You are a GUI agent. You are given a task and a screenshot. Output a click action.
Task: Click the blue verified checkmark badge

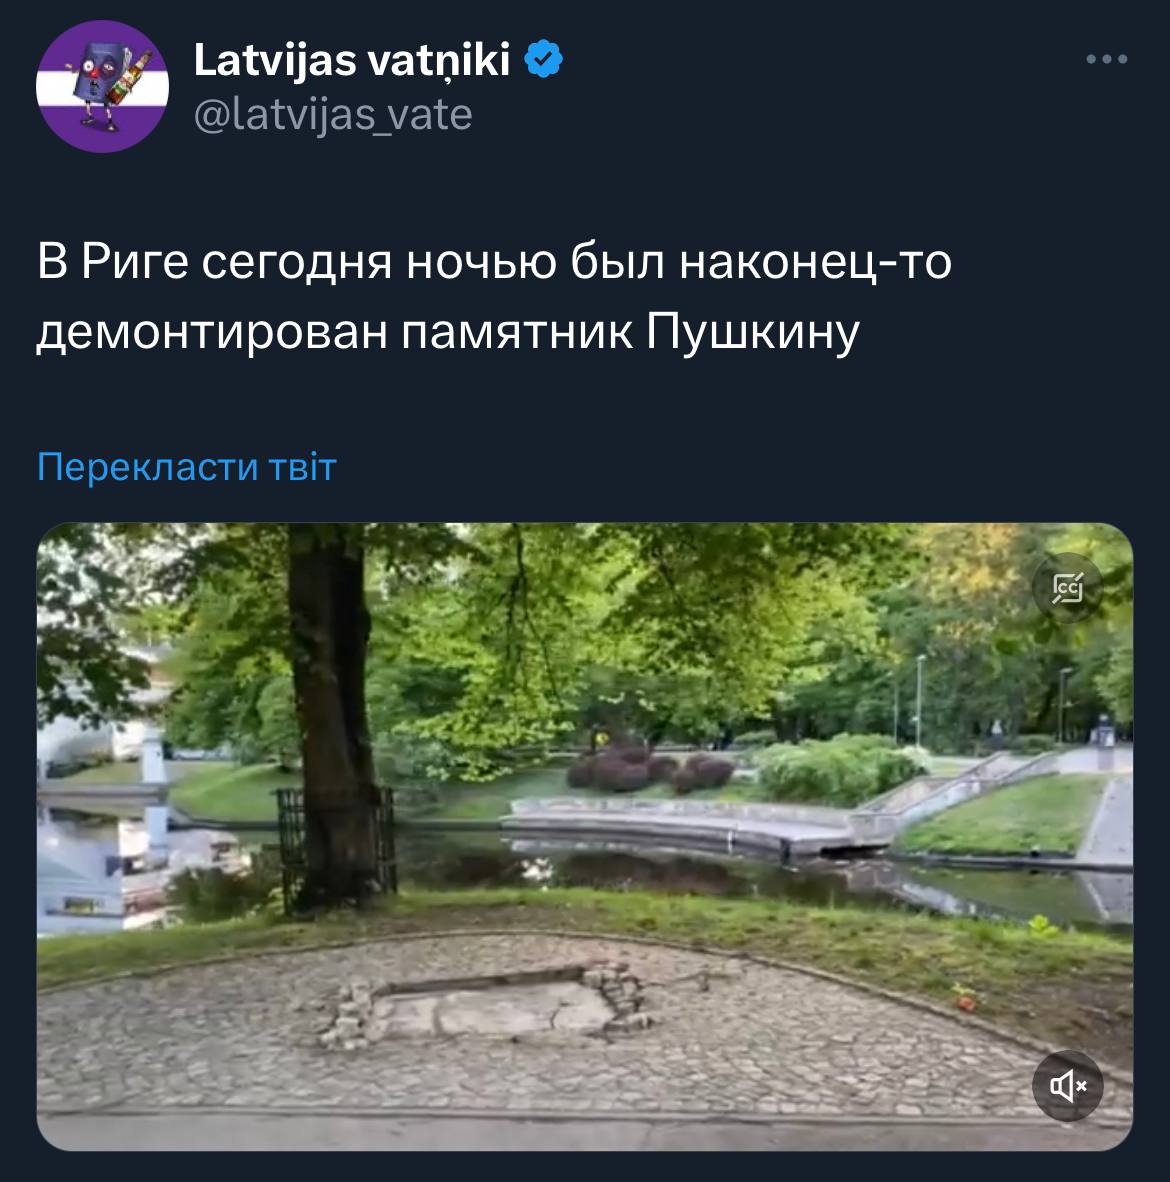pyautogui.click(x=544, y=60)
